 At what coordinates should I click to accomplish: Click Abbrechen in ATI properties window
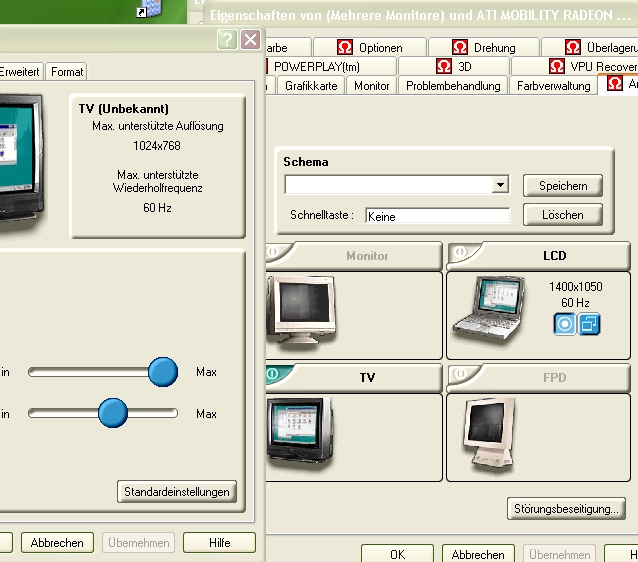[x=478, y=554]
